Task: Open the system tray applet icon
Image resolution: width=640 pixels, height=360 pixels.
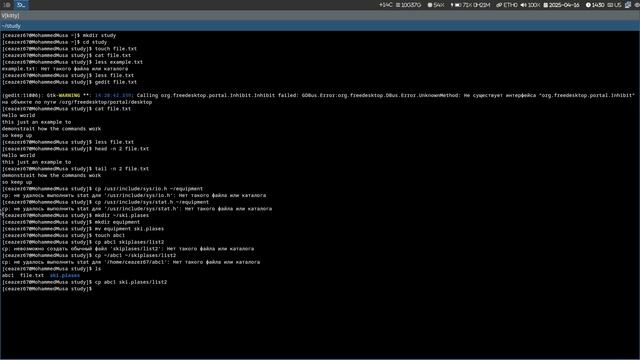Action: click(x=628, y=5)
